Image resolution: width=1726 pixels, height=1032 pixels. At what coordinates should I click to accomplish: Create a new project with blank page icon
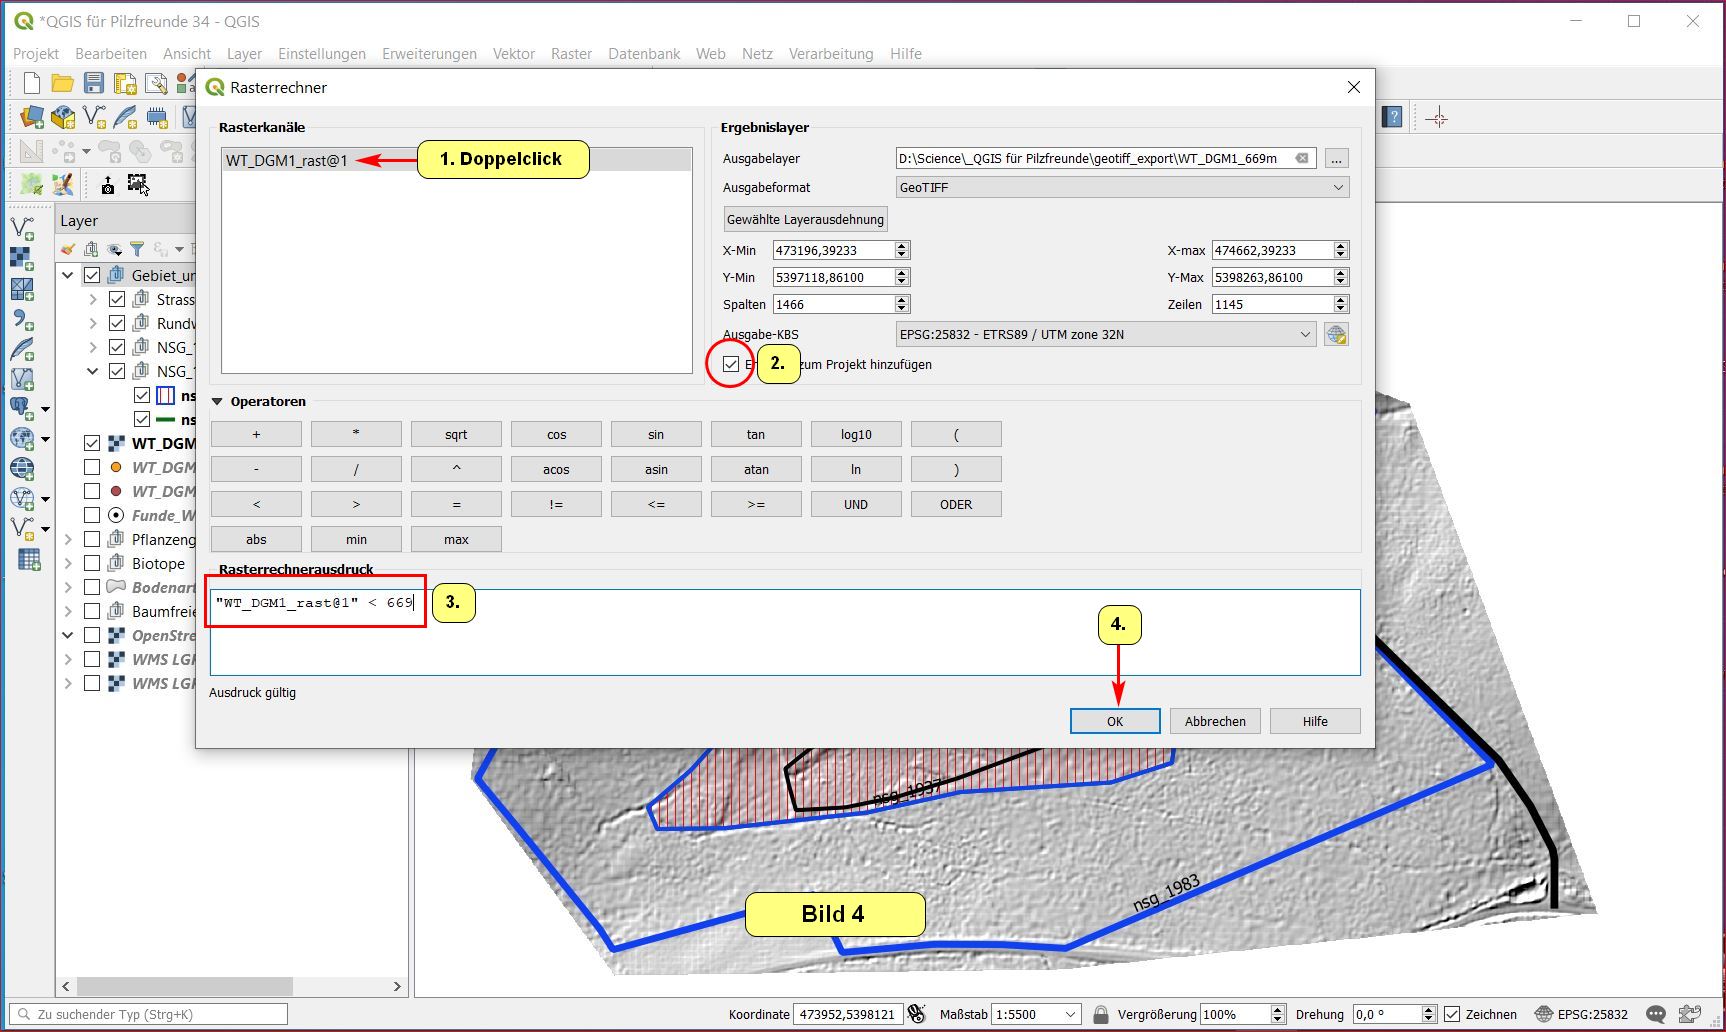[x=31, y=83]
